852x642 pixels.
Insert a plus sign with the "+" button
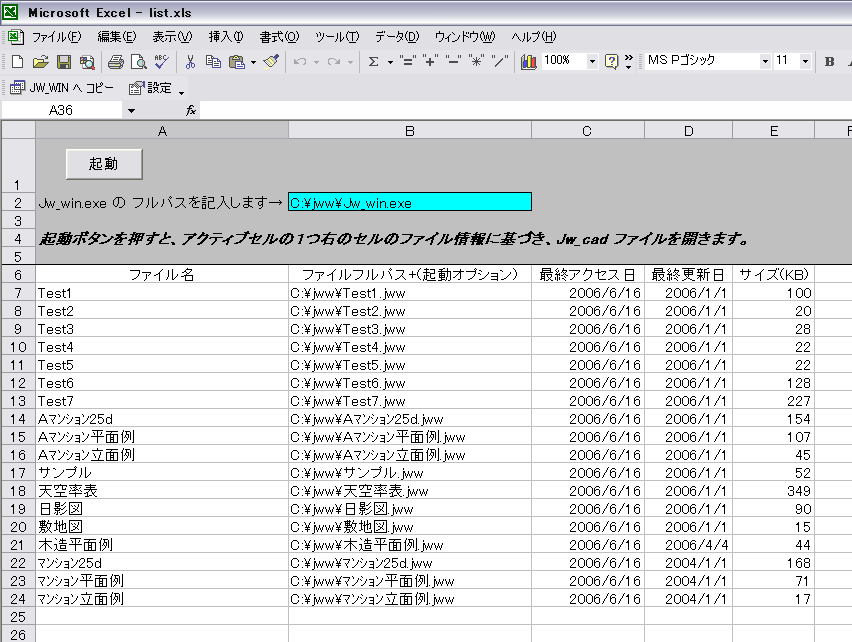430,61
